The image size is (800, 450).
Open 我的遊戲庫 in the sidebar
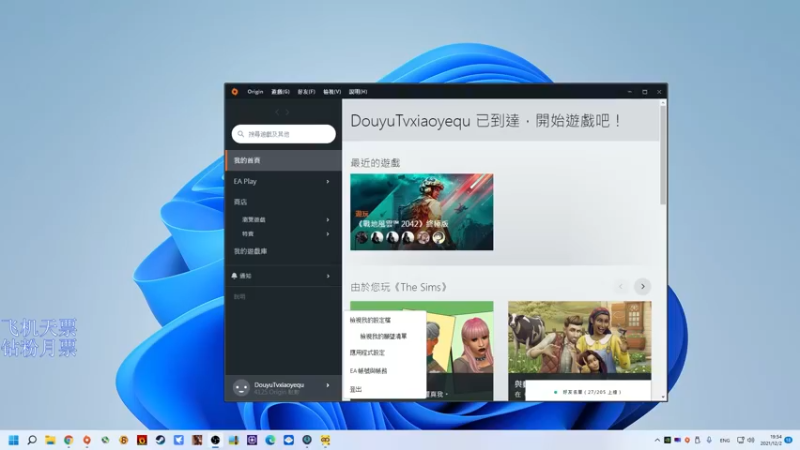(x=250, y=251)
